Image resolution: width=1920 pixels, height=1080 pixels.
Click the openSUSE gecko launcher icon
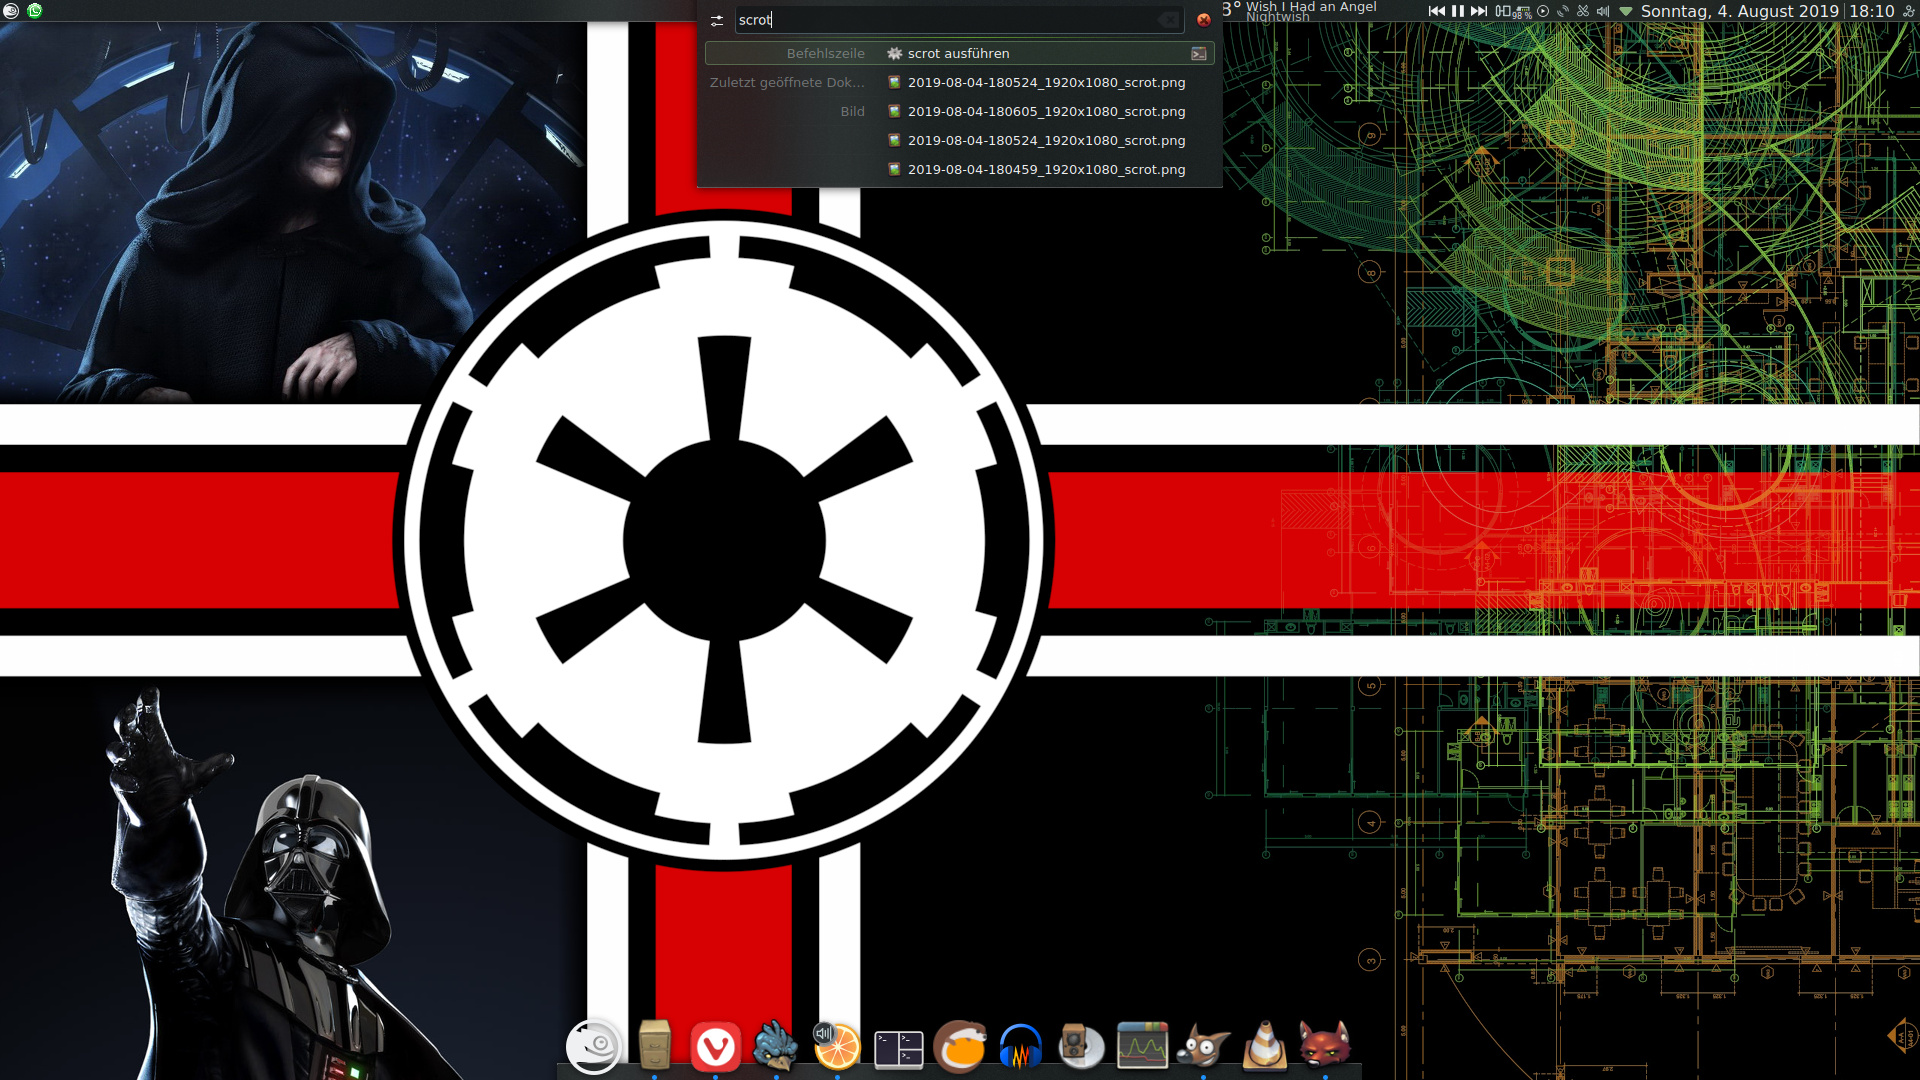click(x=593, y=1047)
